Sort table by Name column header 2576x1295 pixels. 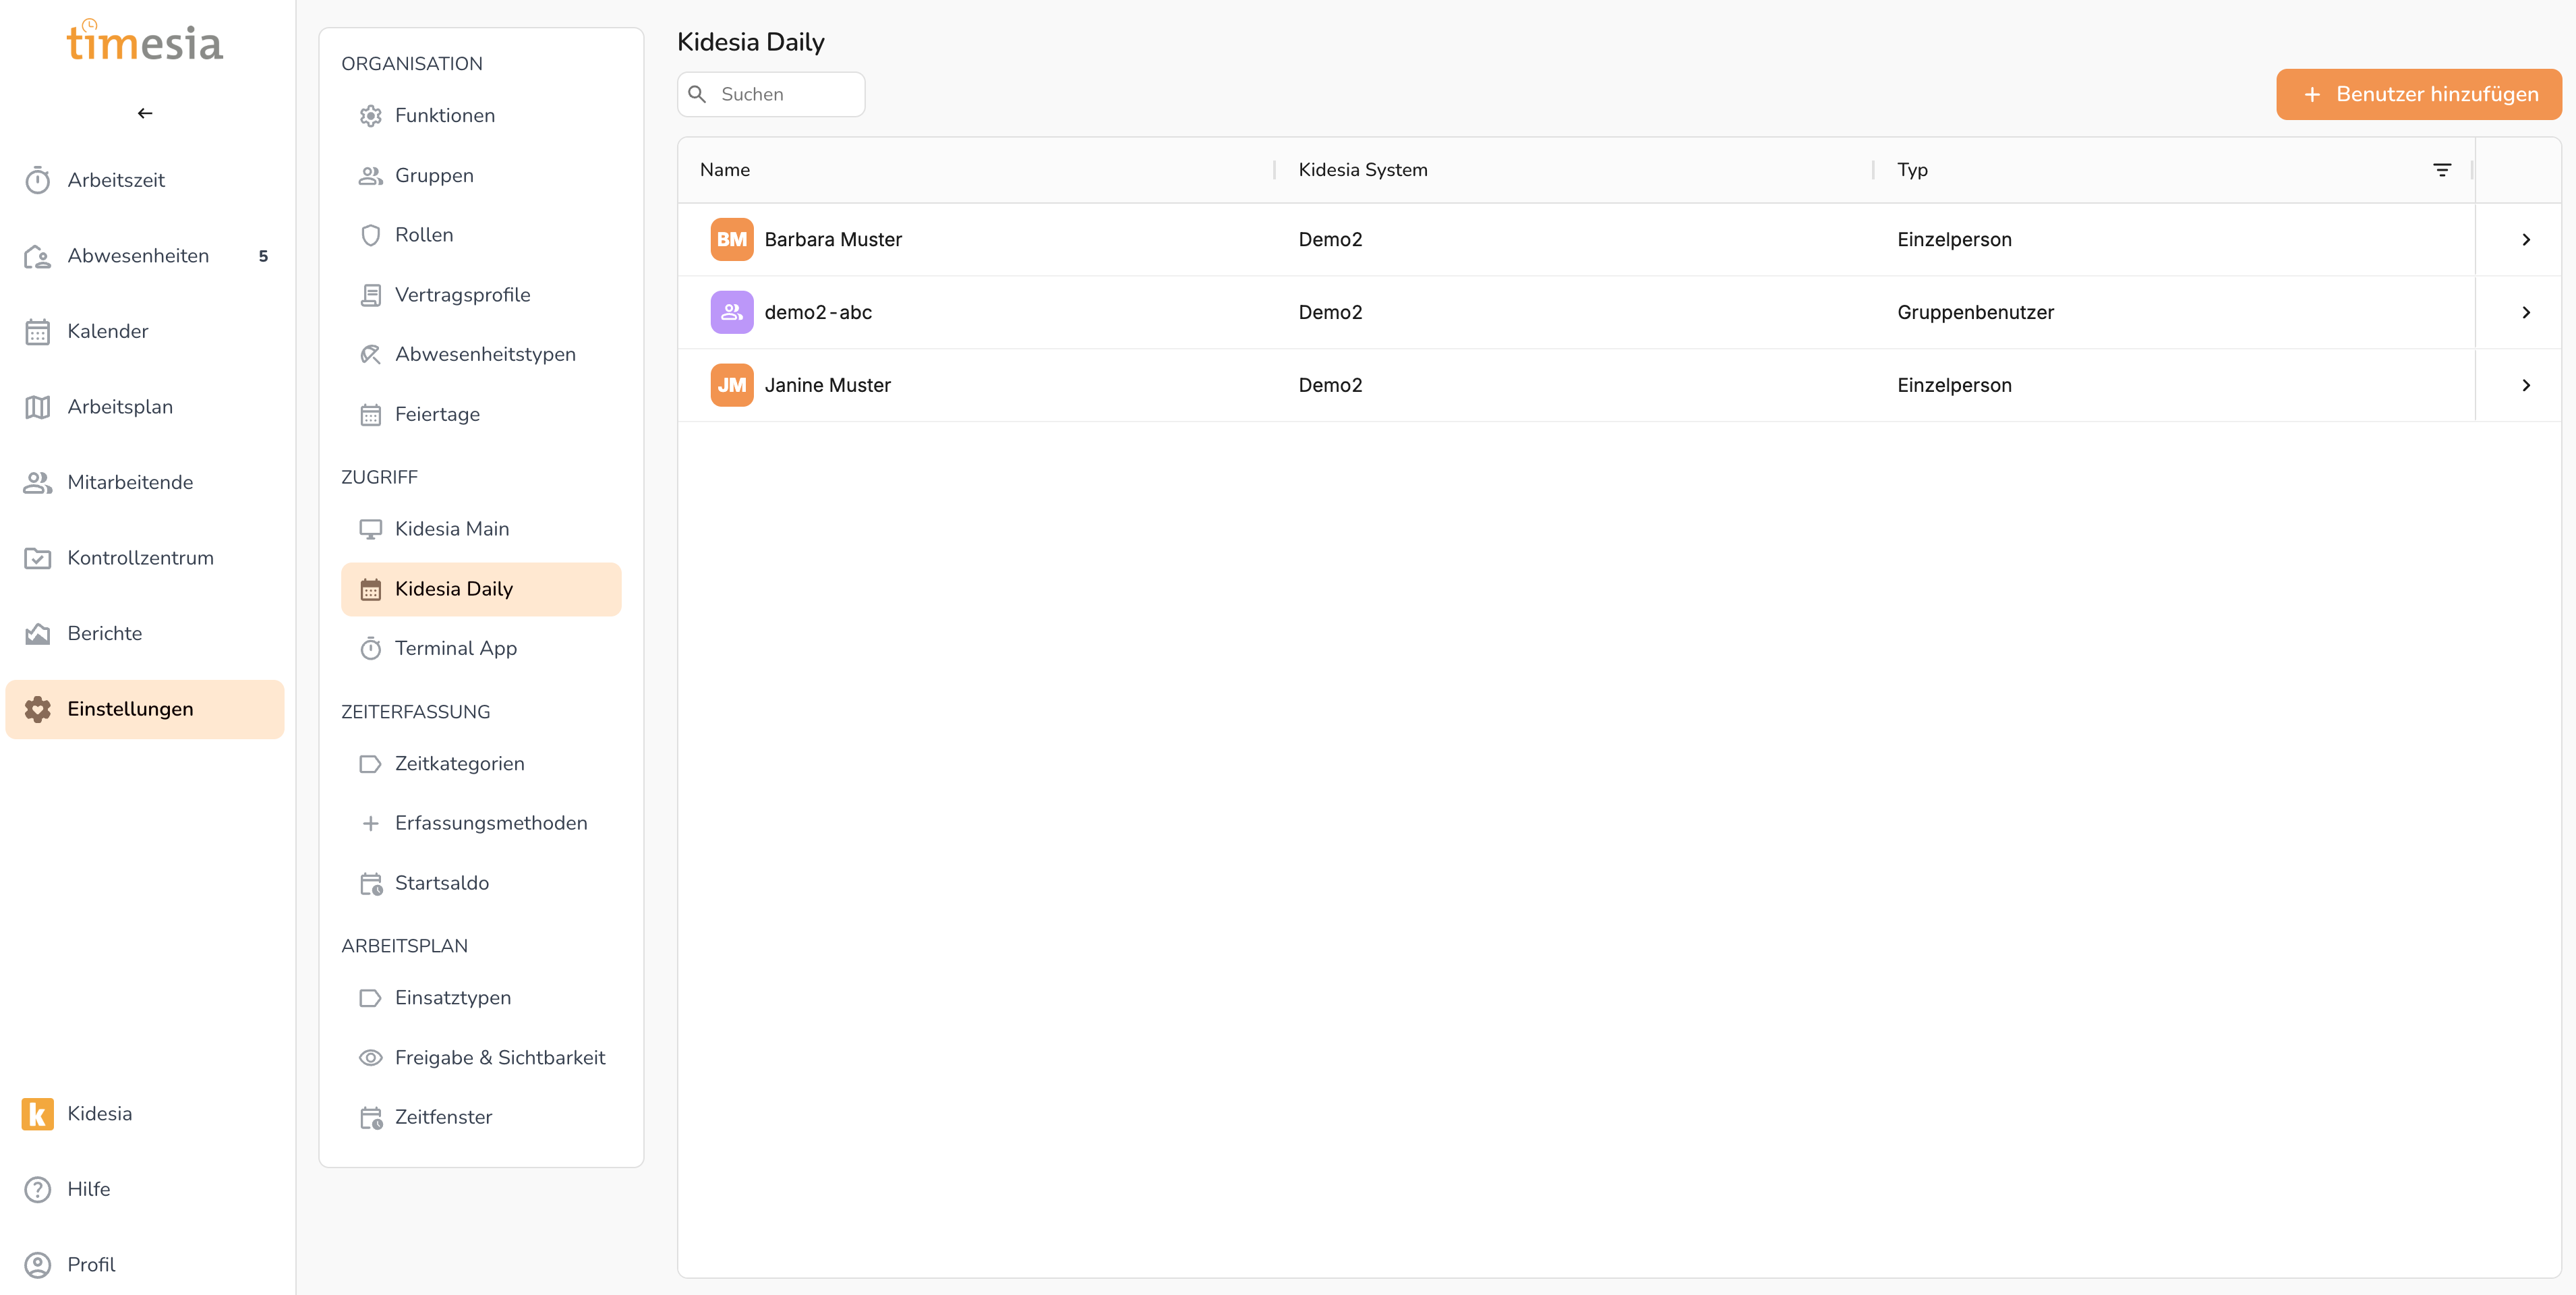coord(725,170)
